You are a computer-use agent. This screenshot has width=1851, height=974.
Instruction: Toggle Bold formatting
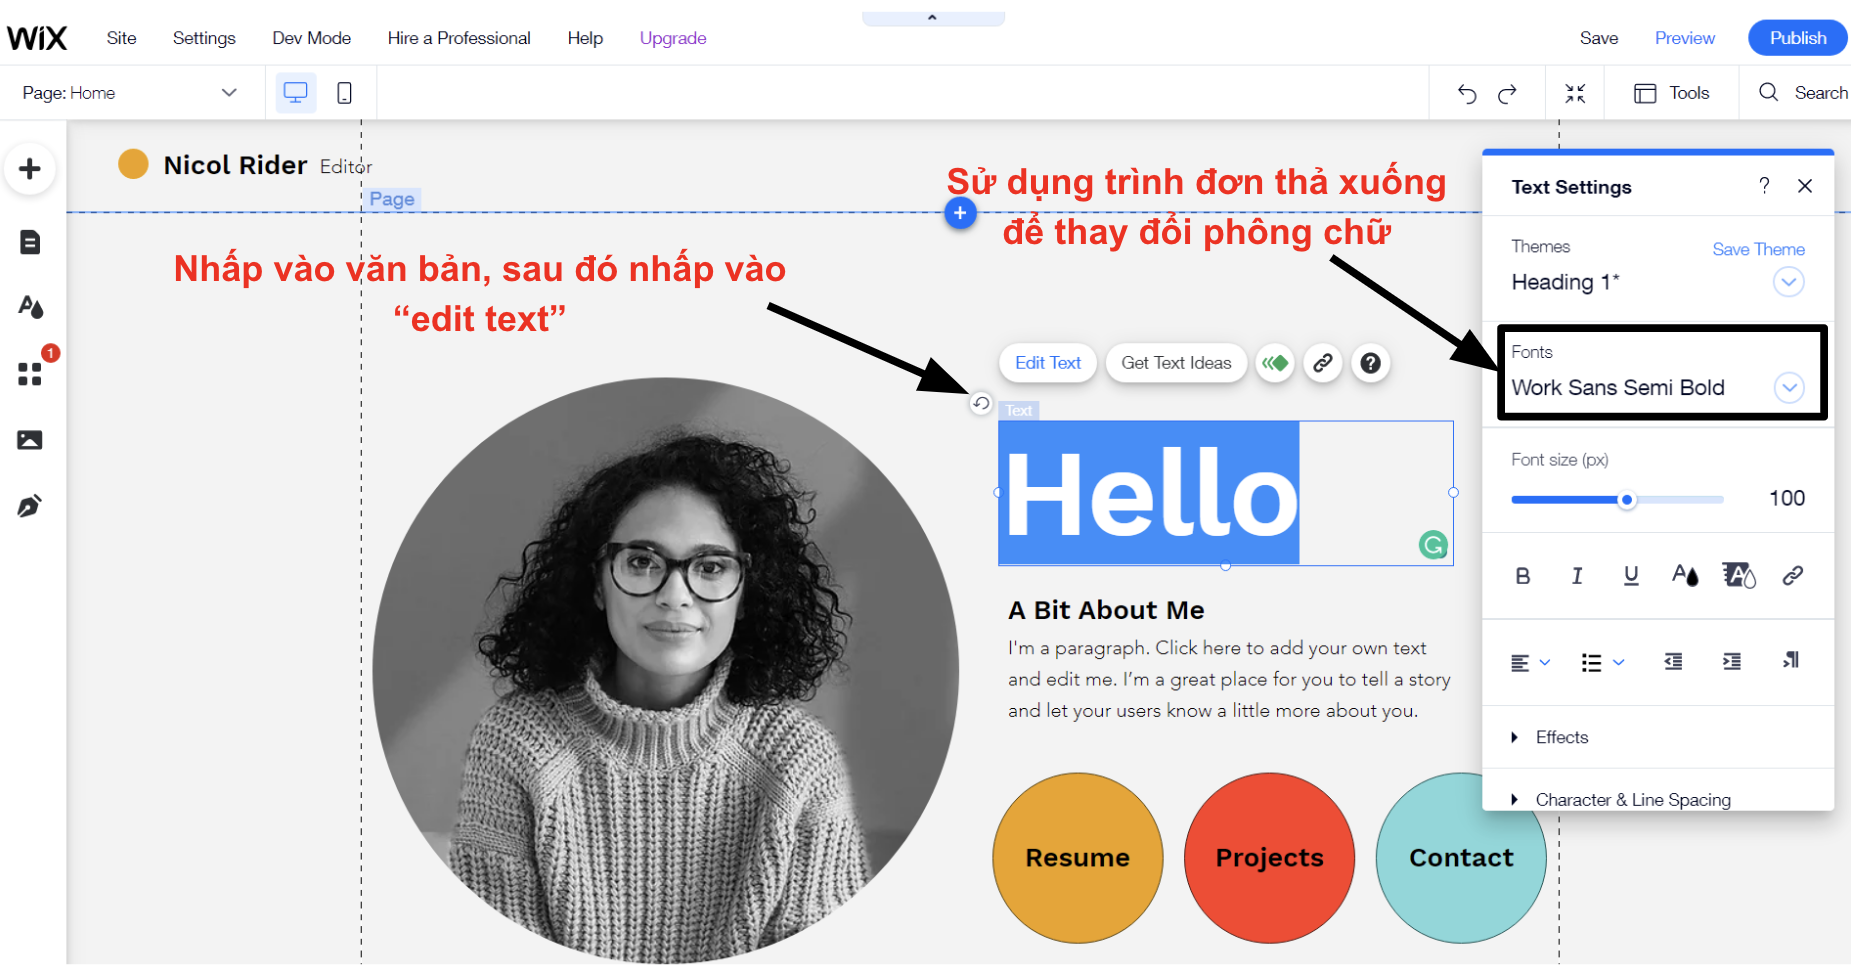pos(1522,576)
